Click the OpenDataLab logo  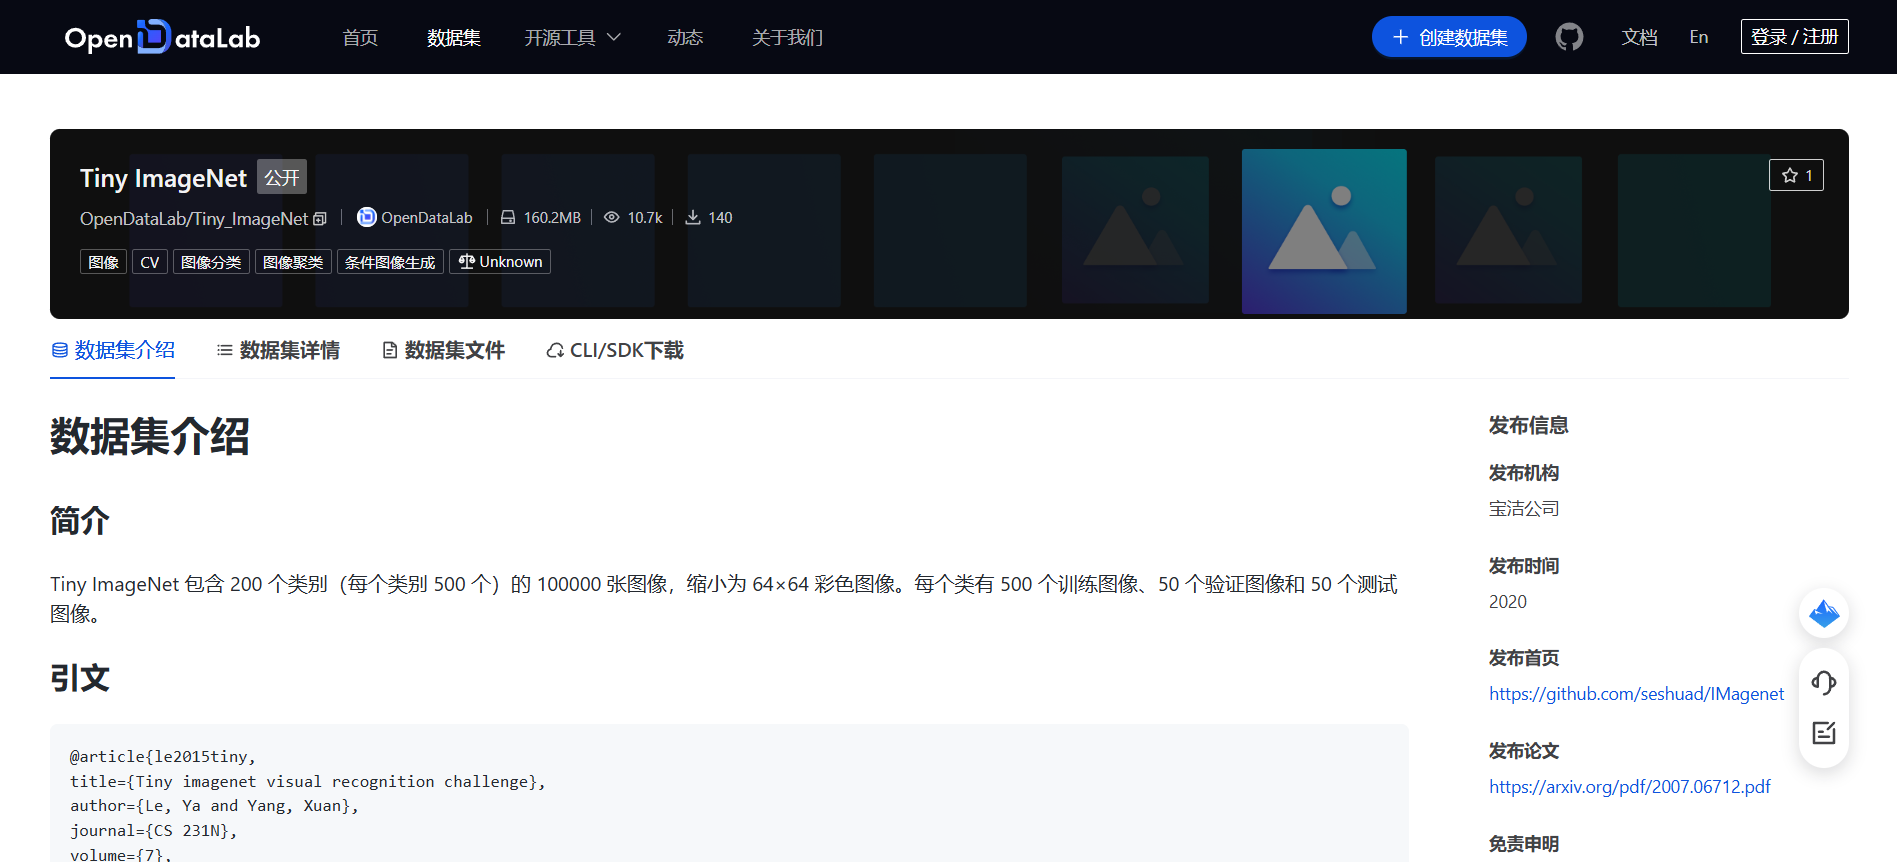click(162, 37)
